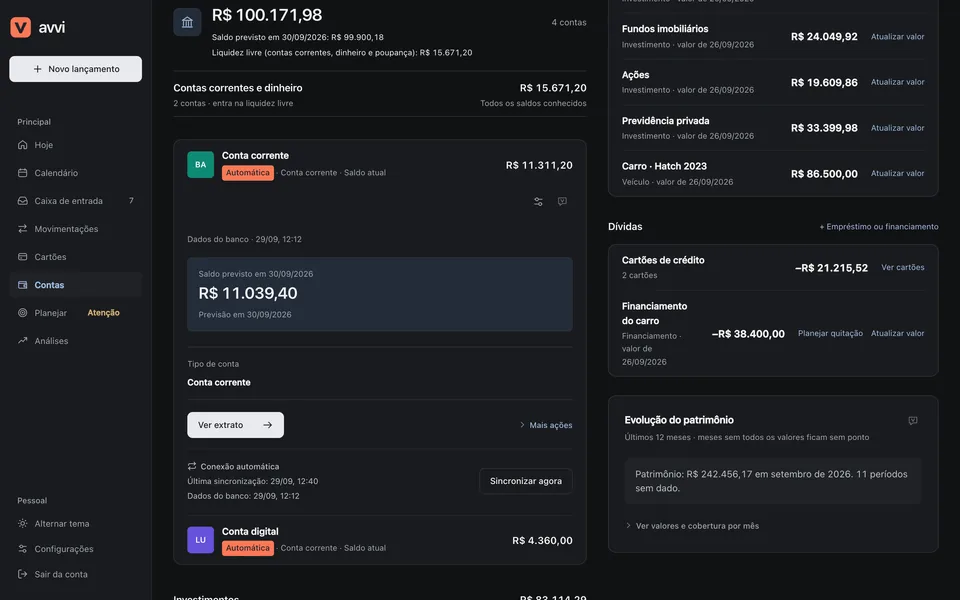Click the Sair da conta exit icon

click(23, 574)
